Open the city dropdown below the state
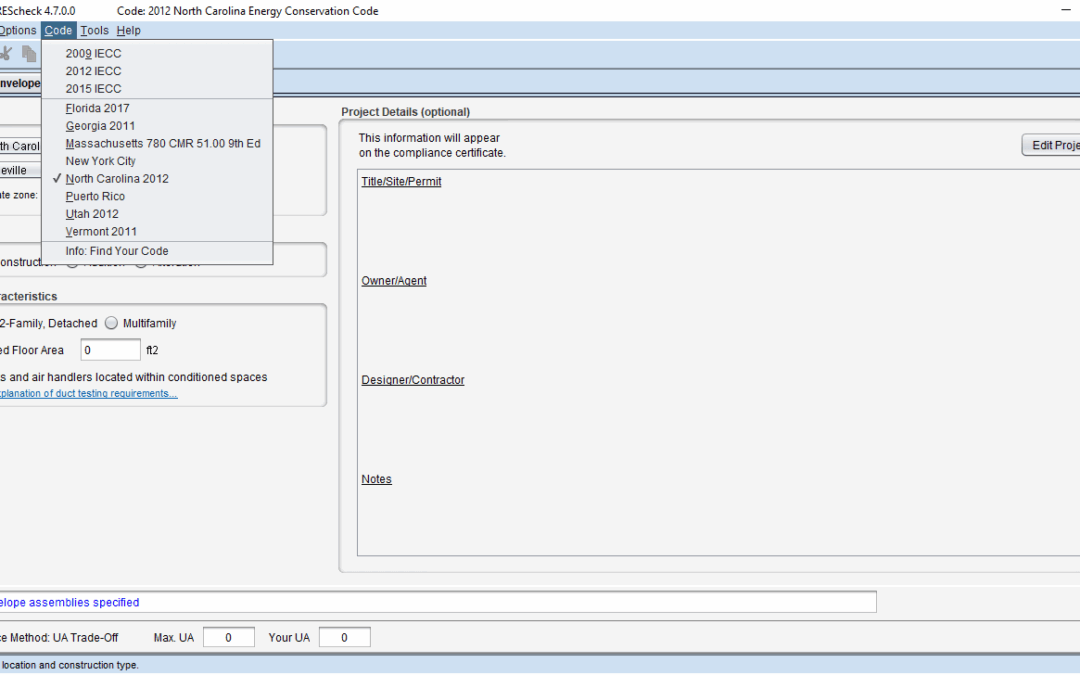This screenshot has height=675, width=1080. pos(20,170)
